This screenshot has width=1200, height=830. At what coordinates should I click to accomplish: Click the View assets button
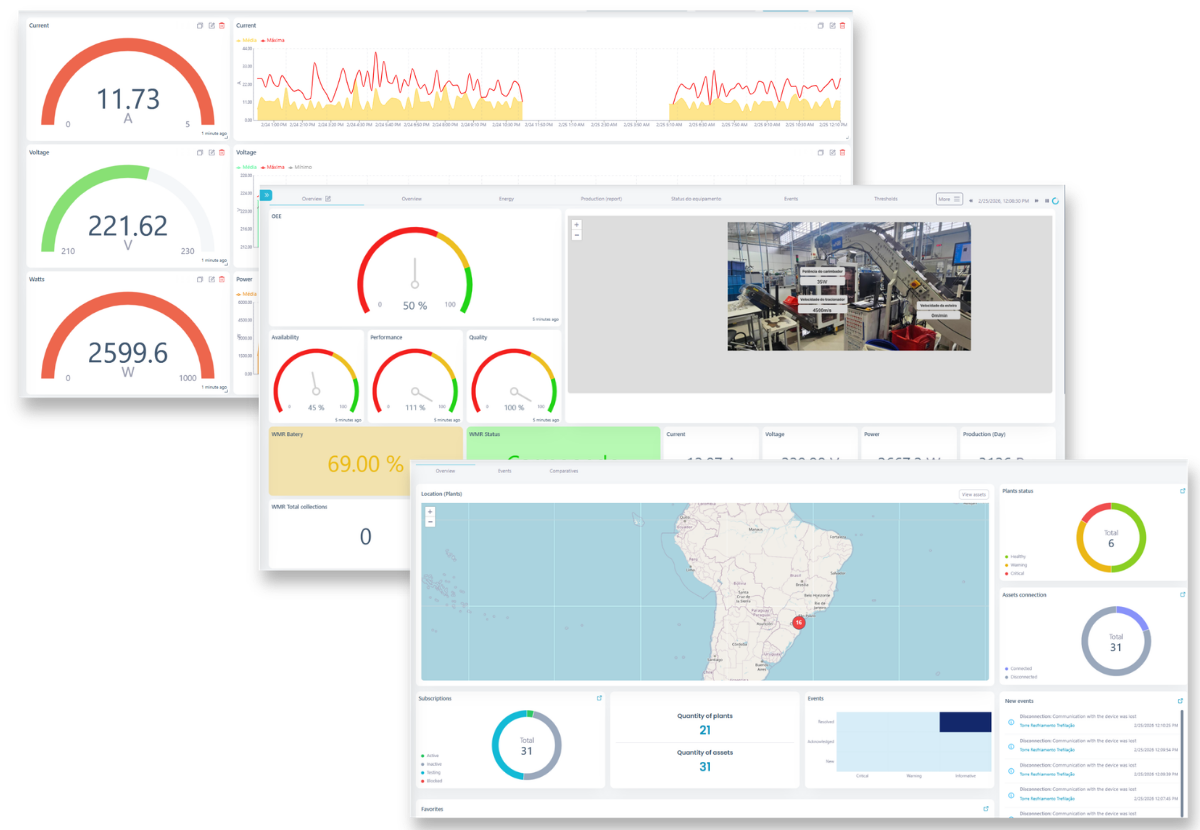tap(973, 495)
